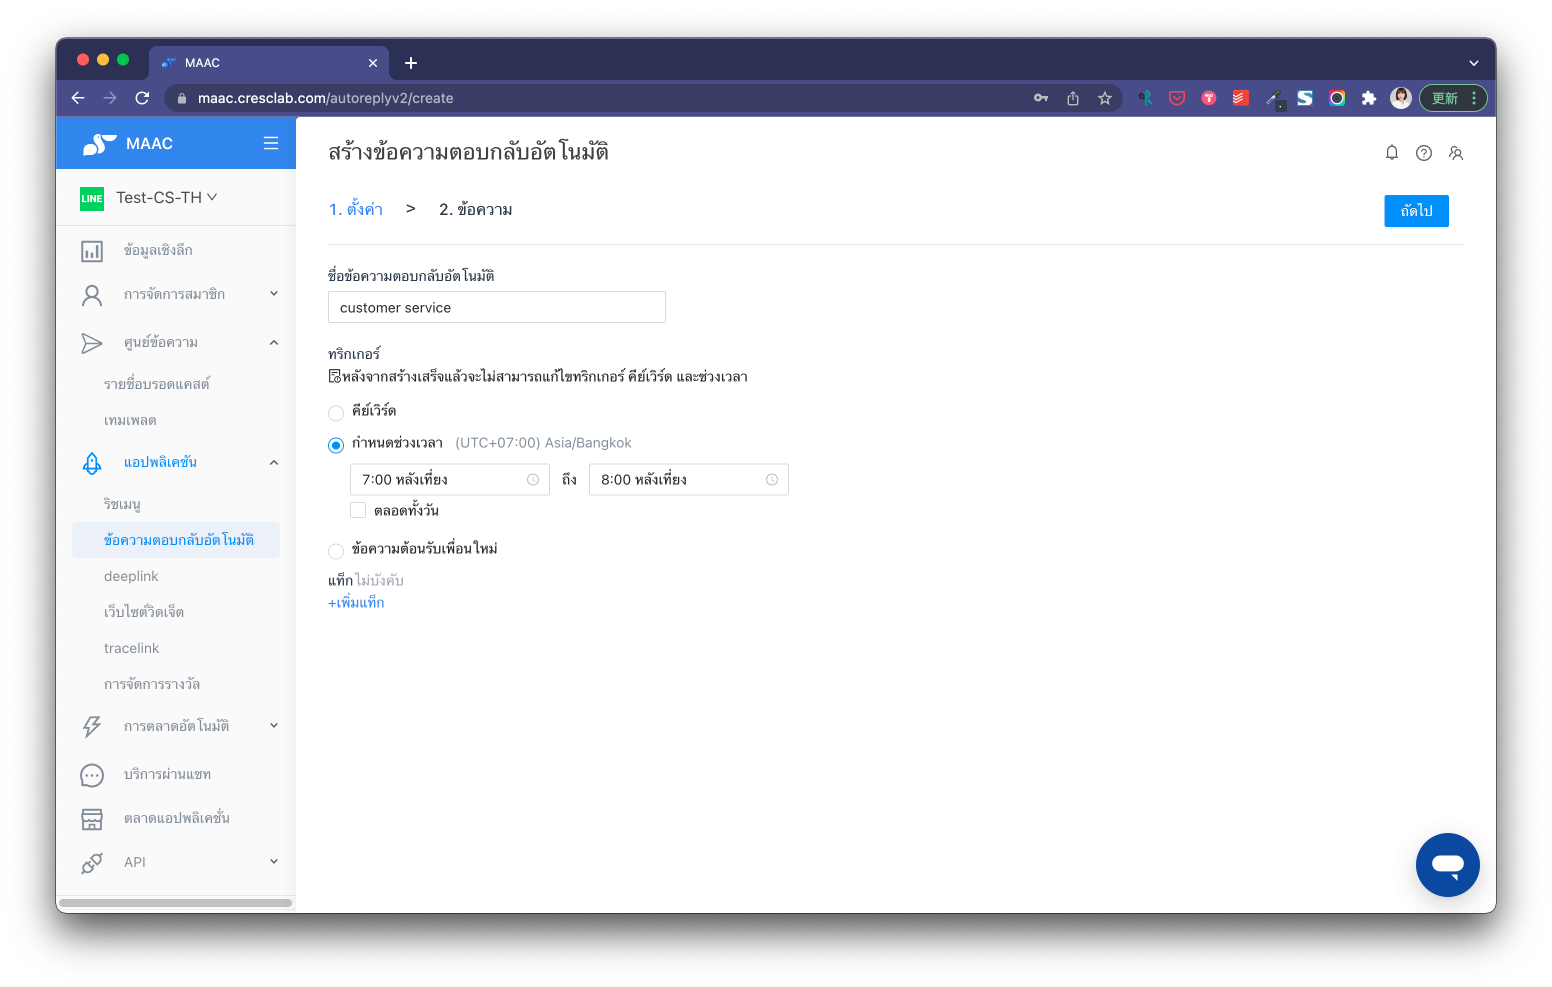Open การจัดการรางวัล menu item
The image size is (1552, 987).
coord(152,684)
